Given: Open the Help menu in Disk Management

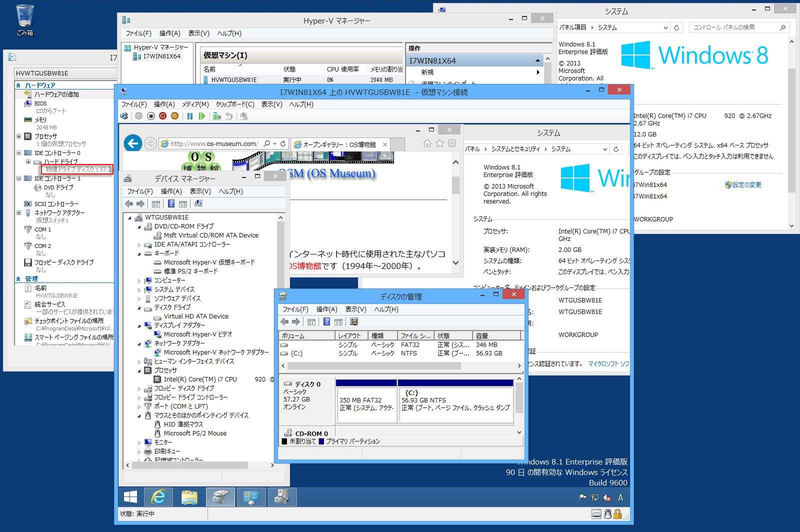Looking at the screenshot, I should point(386,309).
